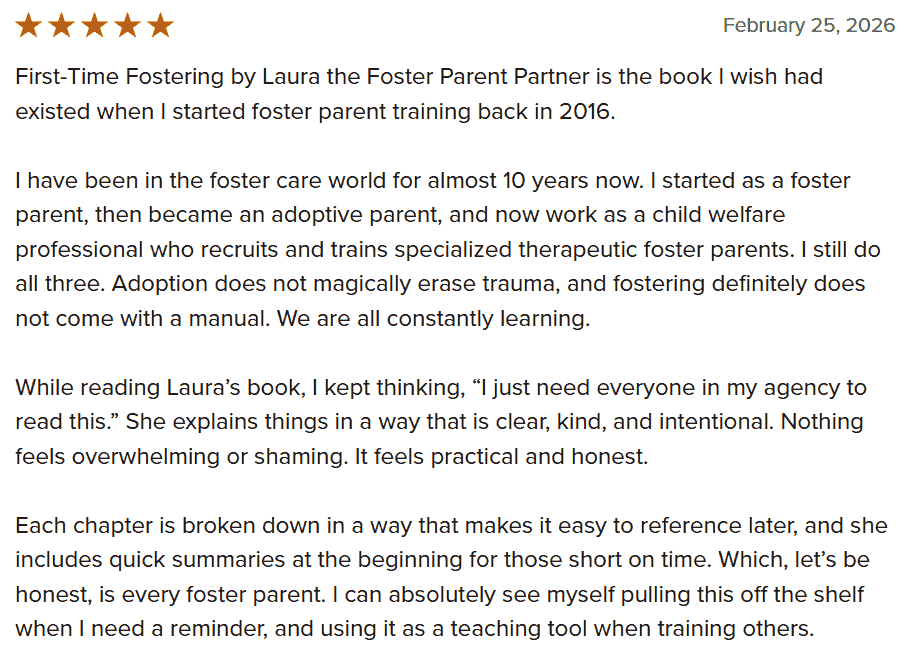Click the February 25, 2026 review date
This screenshot has height=658, width=919.
tap(809, 25)
